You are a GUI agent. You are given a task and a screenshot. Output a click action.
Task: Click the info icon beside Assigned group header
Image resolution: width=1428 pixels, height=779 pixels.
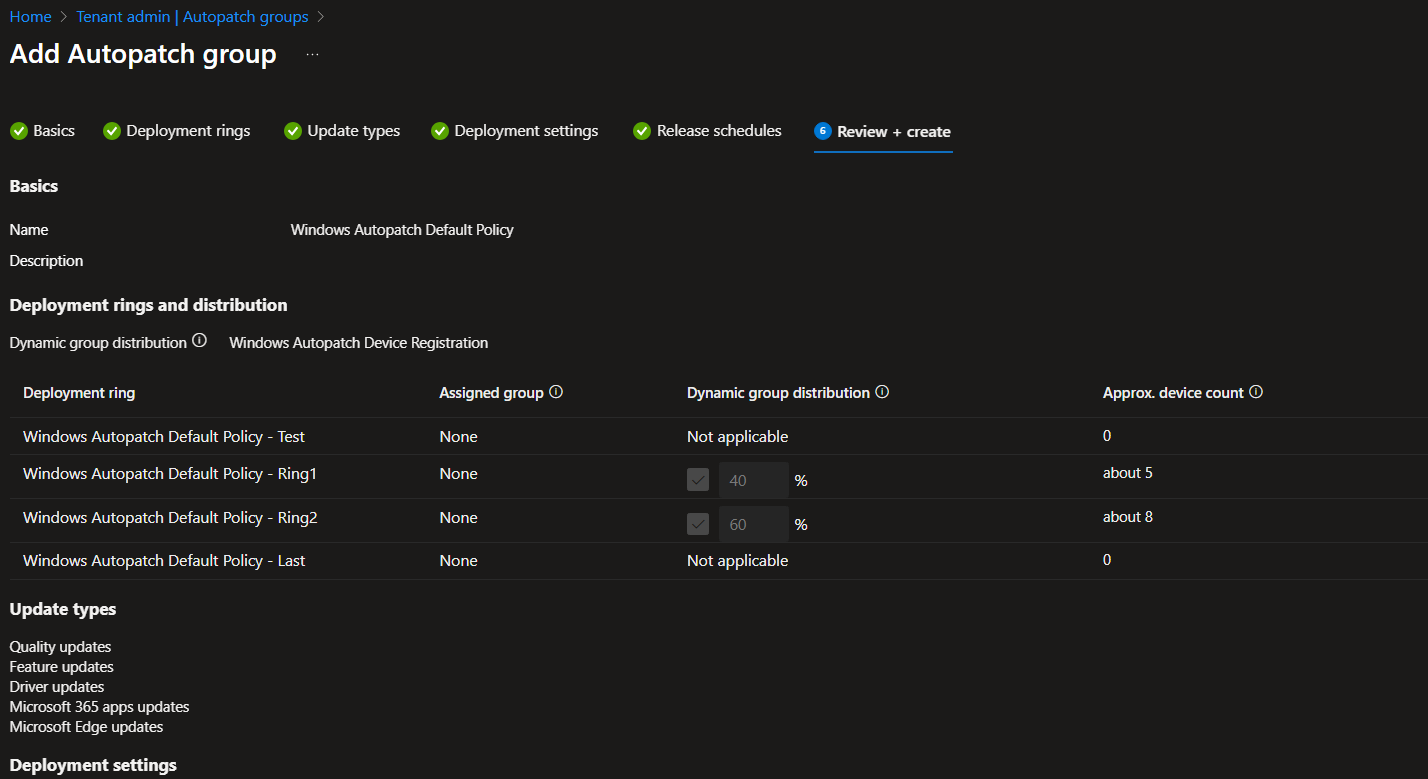[558, 391]
